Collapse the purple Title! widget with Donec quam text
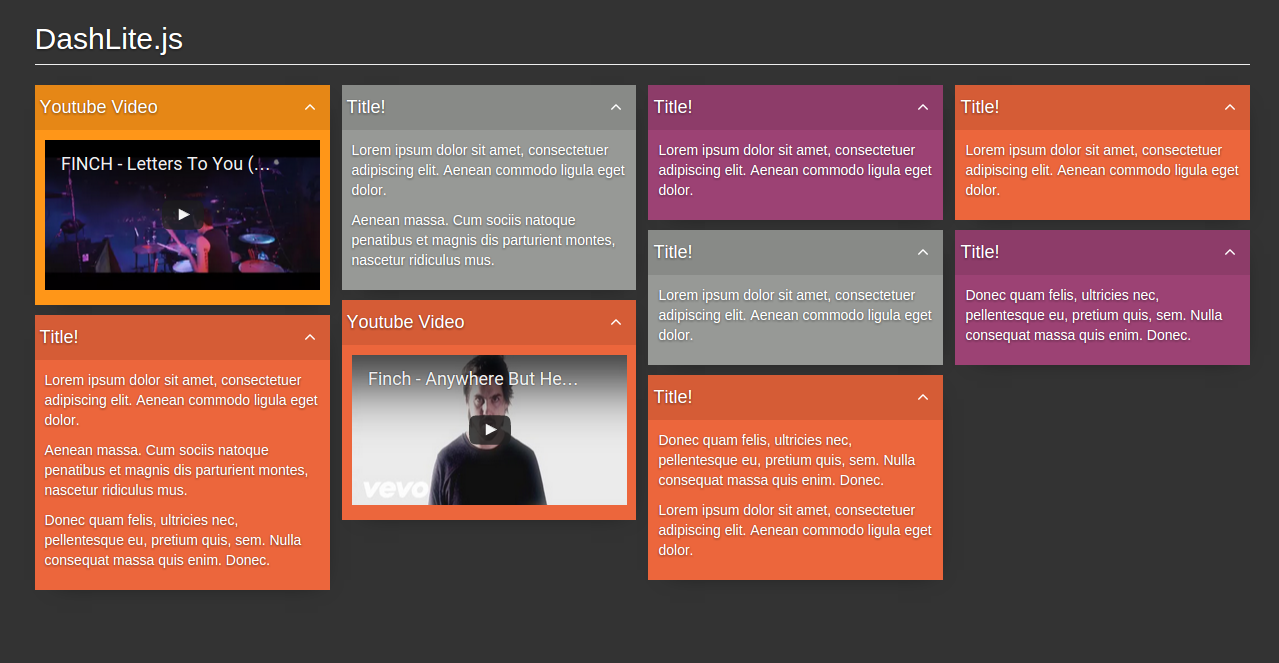Viewport: 1279px width, 663px height. pos(1230,252)
